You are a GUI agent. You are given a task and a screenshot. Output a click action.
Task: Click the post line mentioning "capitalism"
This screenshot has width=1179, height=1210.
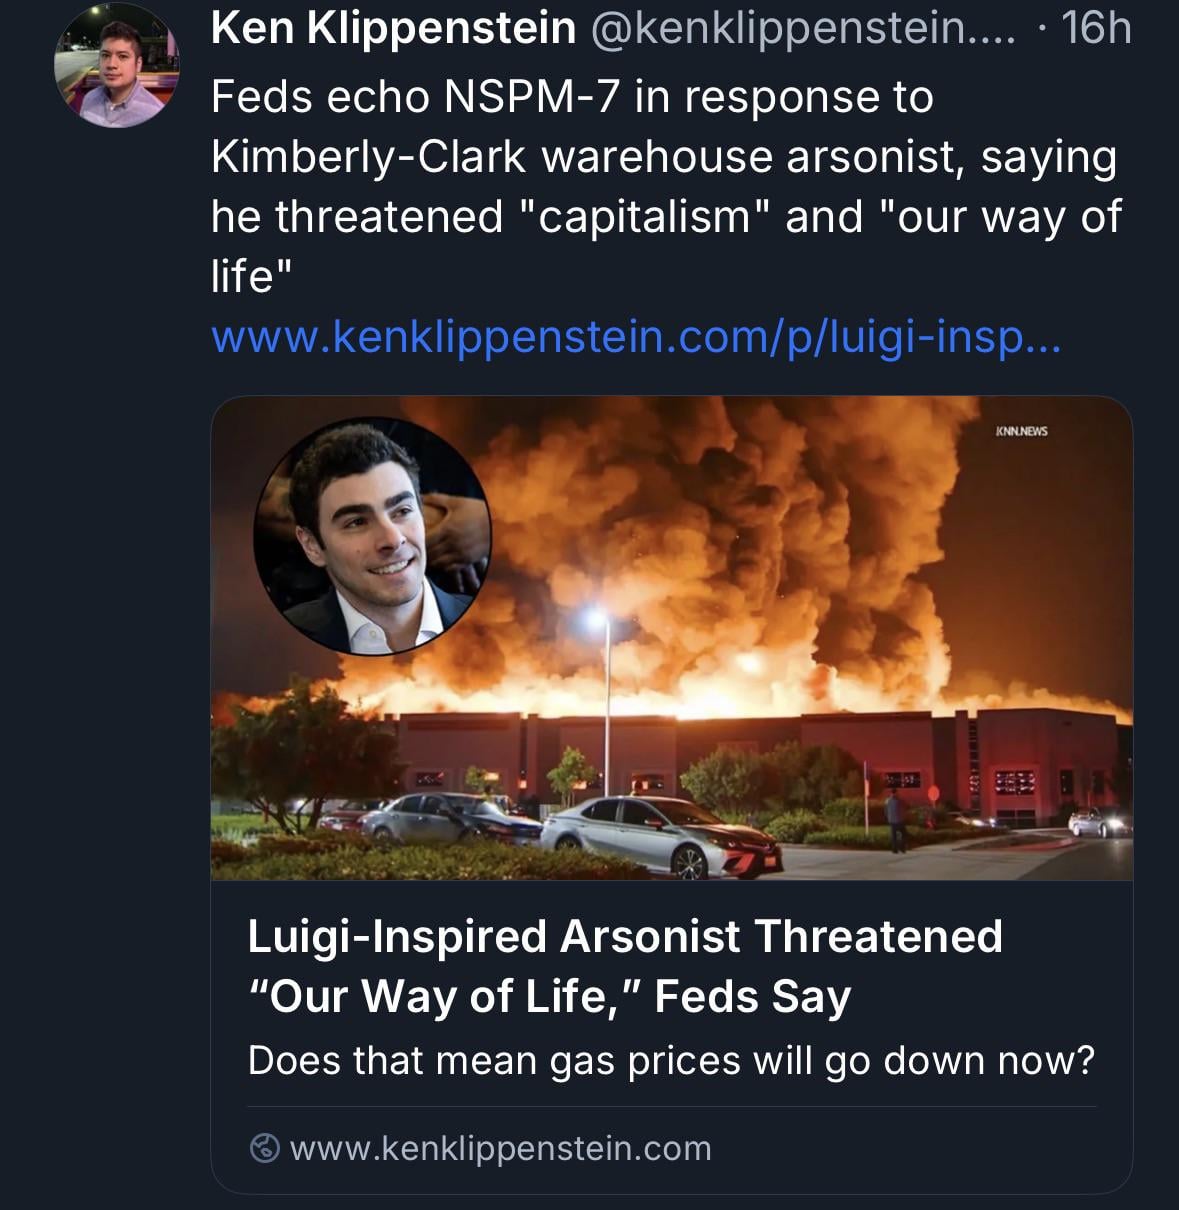pos(665,217)
